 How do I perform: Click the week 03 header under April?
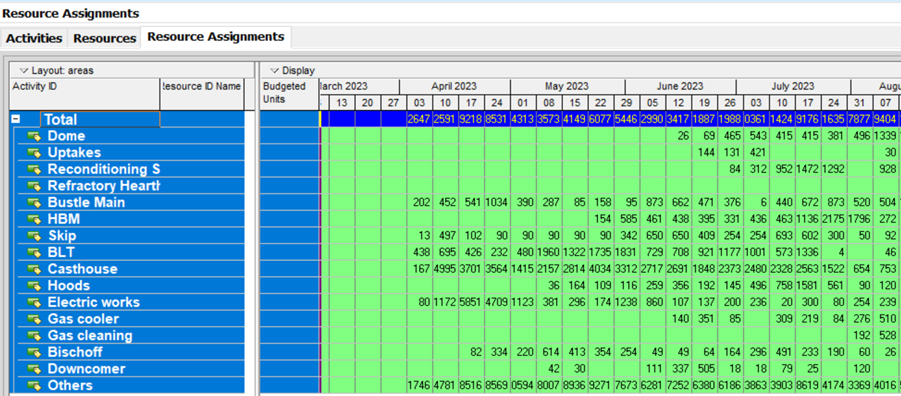tap(419, 103)
